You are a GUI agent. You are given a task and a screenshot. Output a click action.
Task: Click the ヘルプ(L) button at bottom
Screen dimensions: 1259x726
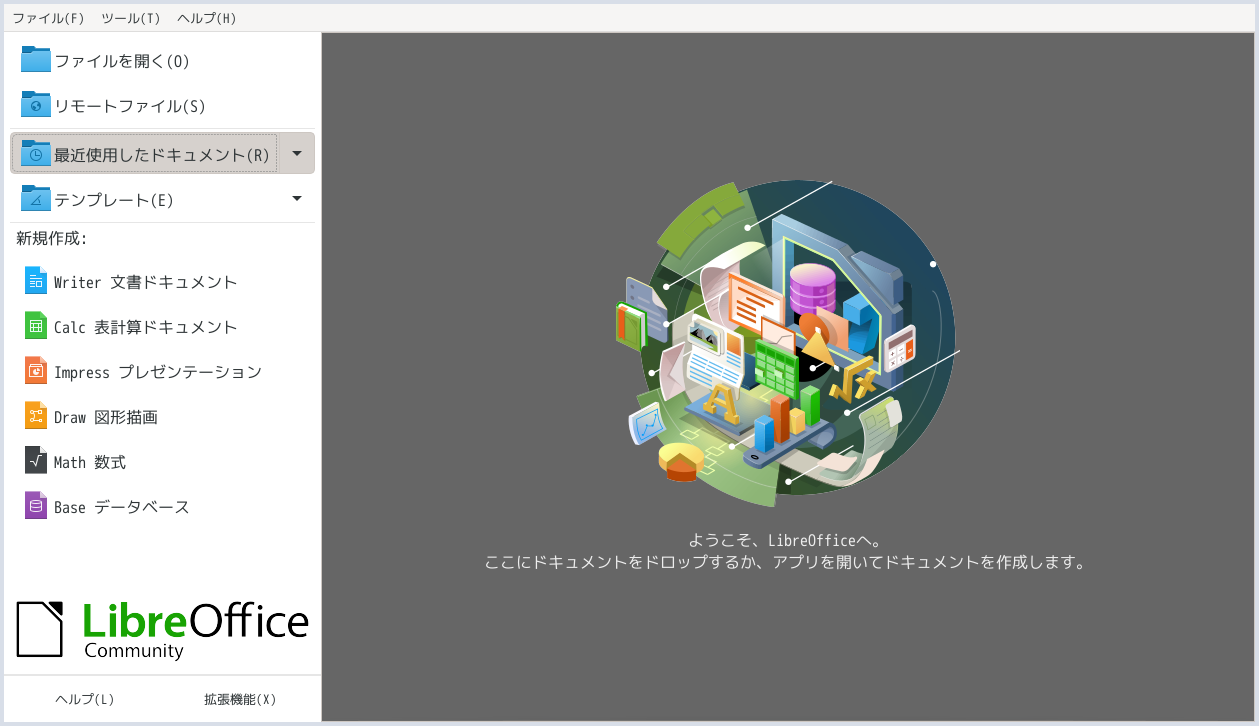tap(85, 699)
